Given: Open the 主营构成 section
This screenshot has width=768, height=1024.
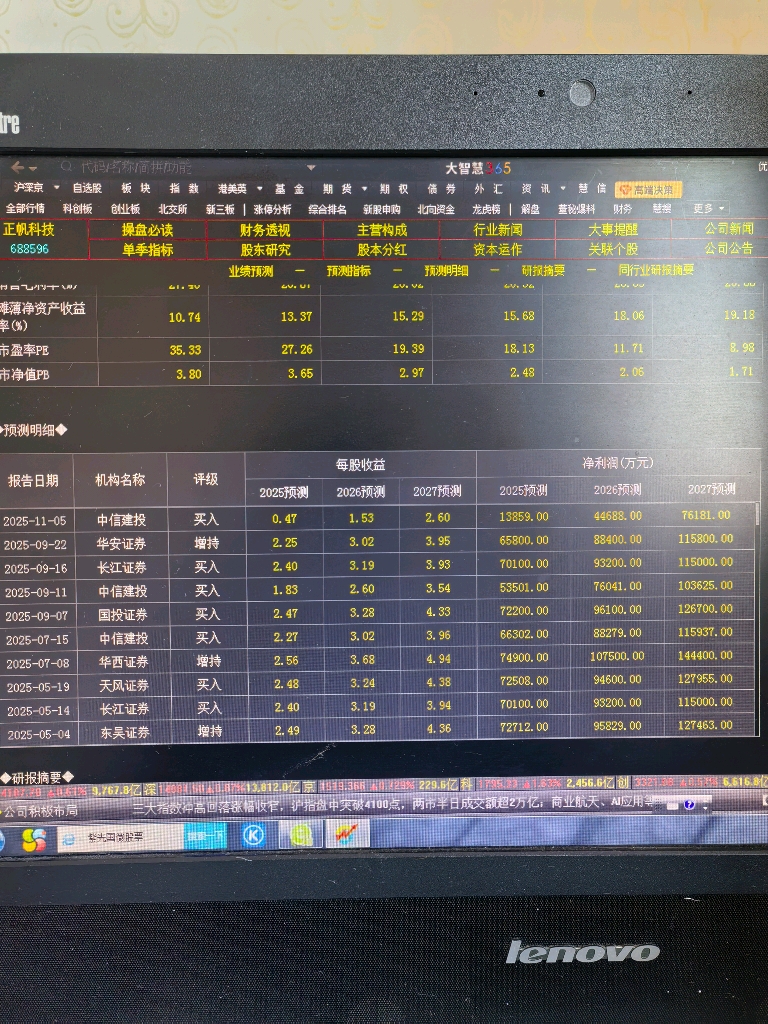Looking at the screenshot, I should tap(382, 230).
